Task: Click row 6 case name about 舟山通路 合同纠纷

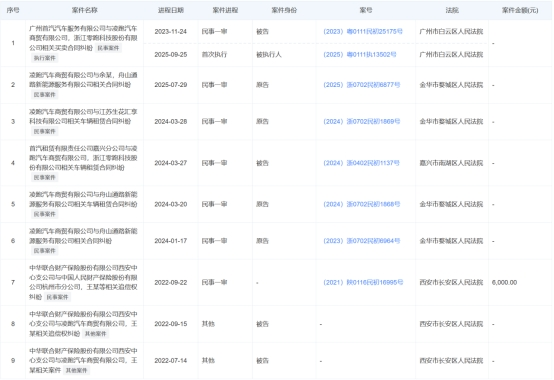Action: coord(83,236)
